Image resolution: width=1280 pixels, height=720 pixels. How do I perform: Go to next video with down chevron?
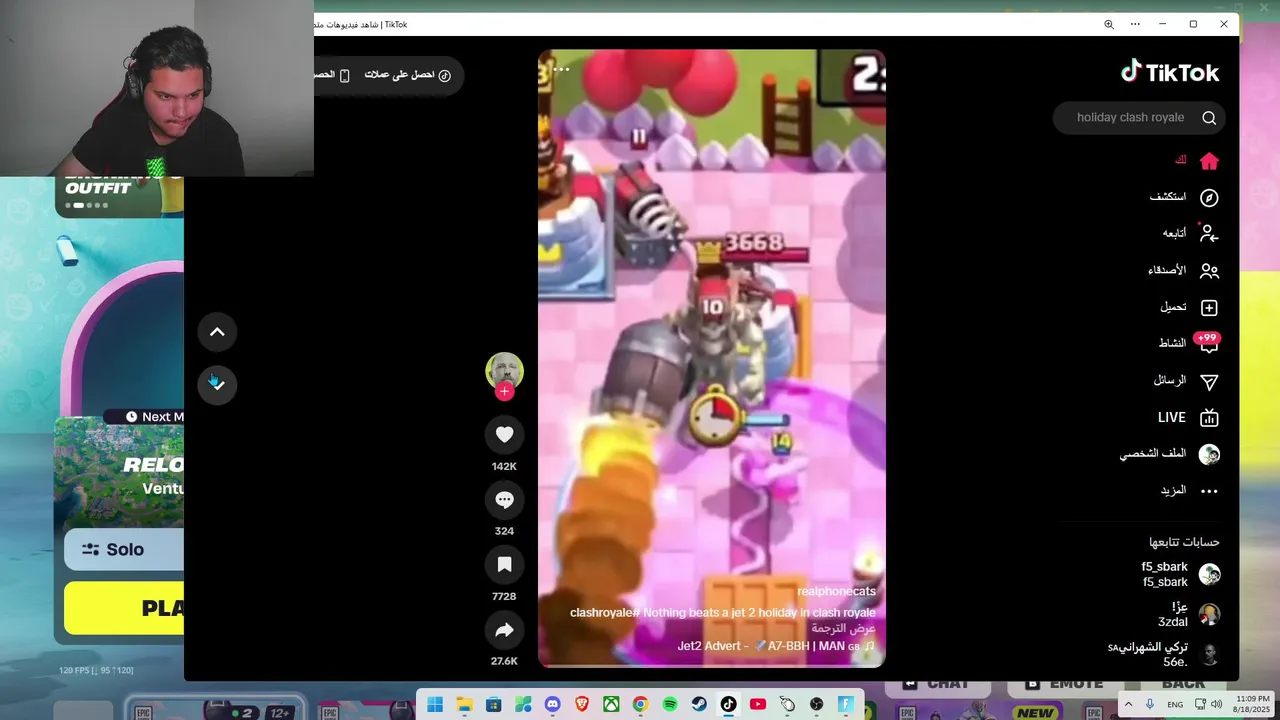(x=217, y=384)
